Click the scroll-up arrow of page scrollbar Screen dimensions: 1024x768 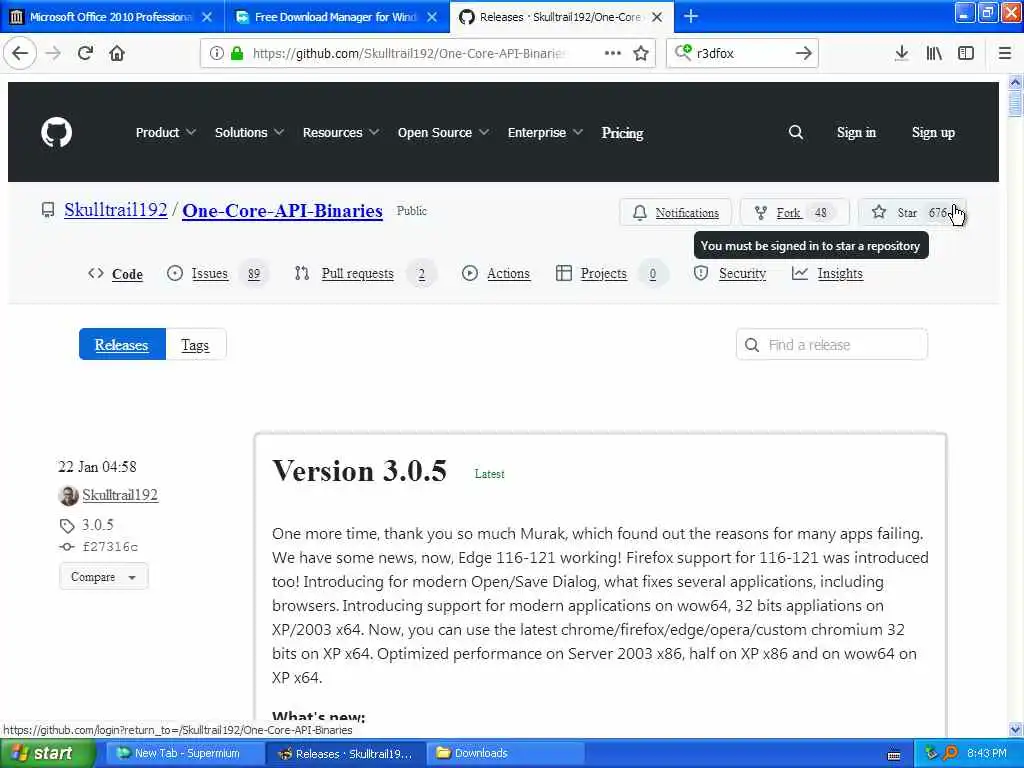click(x=1015, y=83)
